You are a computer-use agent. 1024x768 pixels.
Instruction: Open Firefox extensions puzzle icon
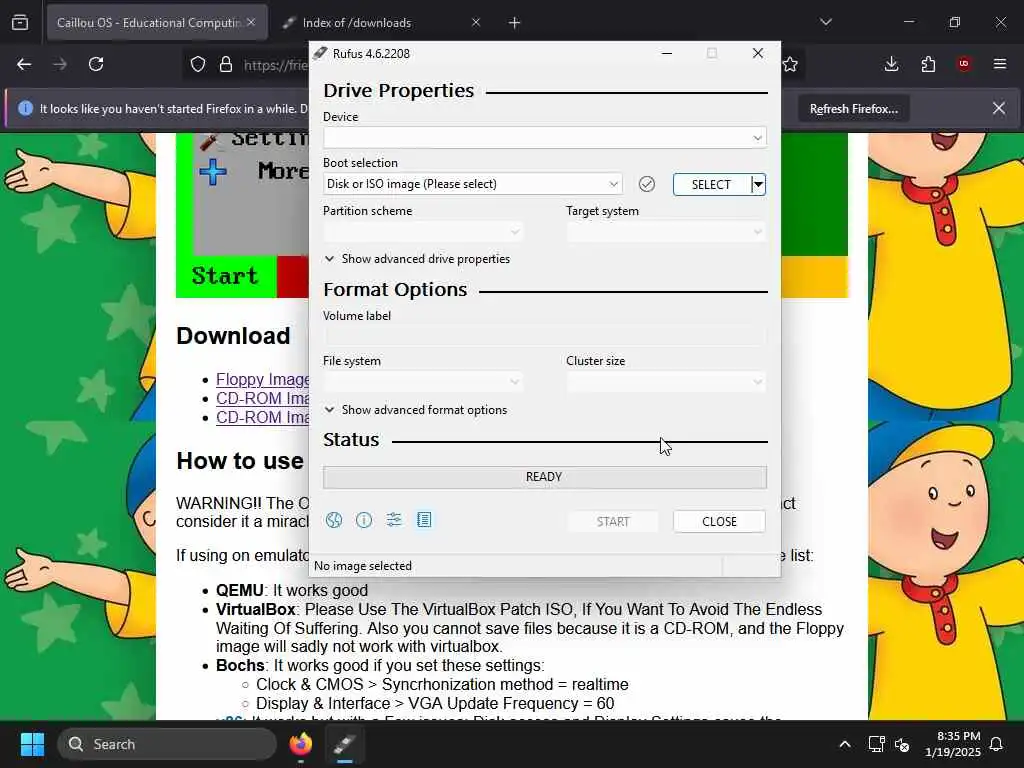click(x=928, y=64)
